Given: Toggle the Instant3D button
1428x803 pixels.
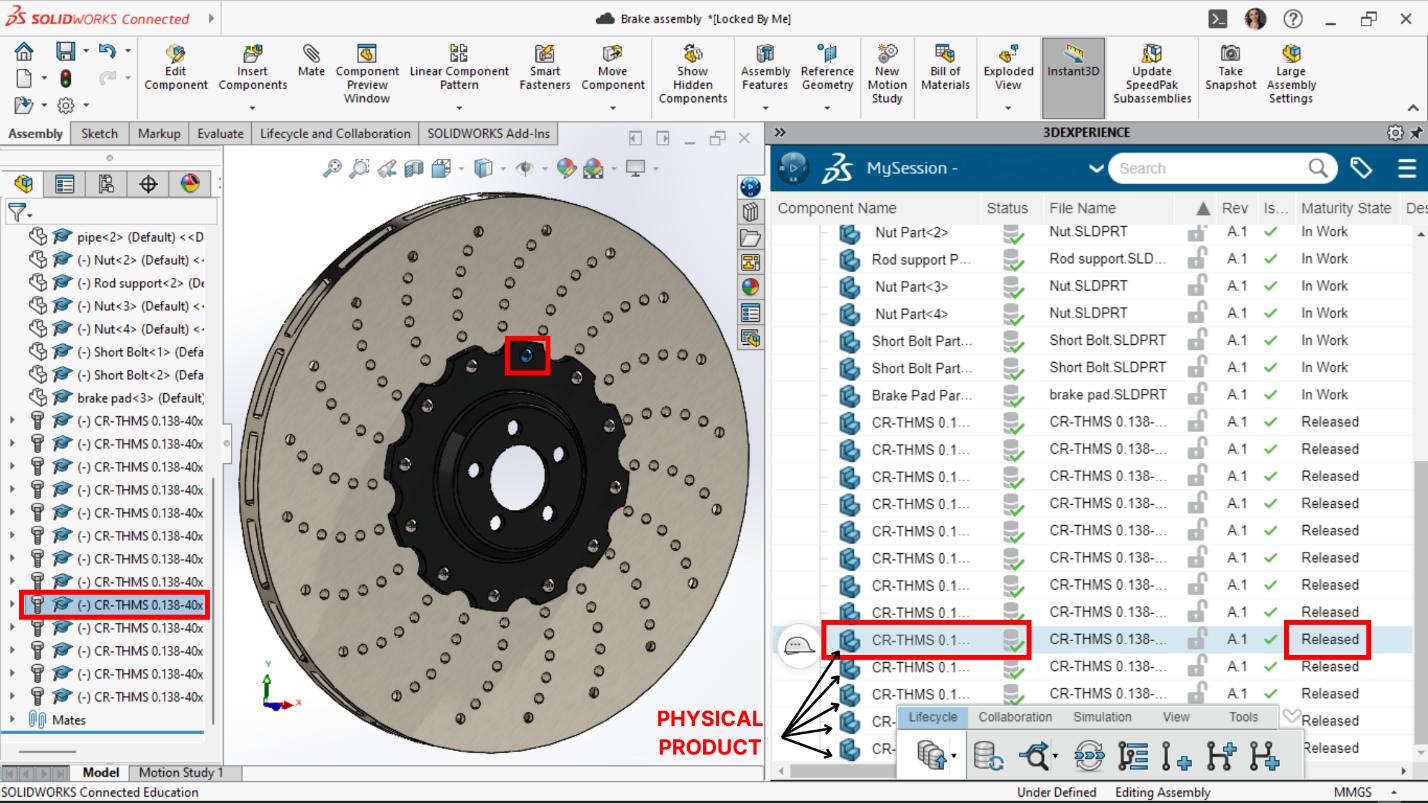Looking at the screenshot, I should [1073, 78].
